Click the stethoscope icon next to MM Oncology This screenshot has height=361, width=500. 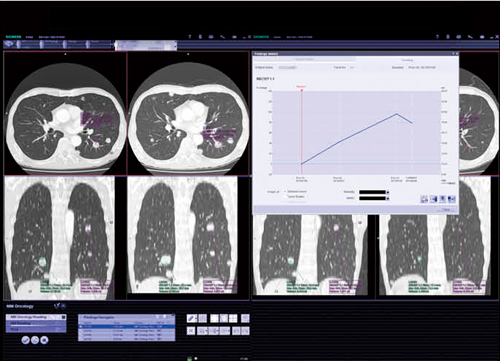pyautogui.click(x=57, y=306)
